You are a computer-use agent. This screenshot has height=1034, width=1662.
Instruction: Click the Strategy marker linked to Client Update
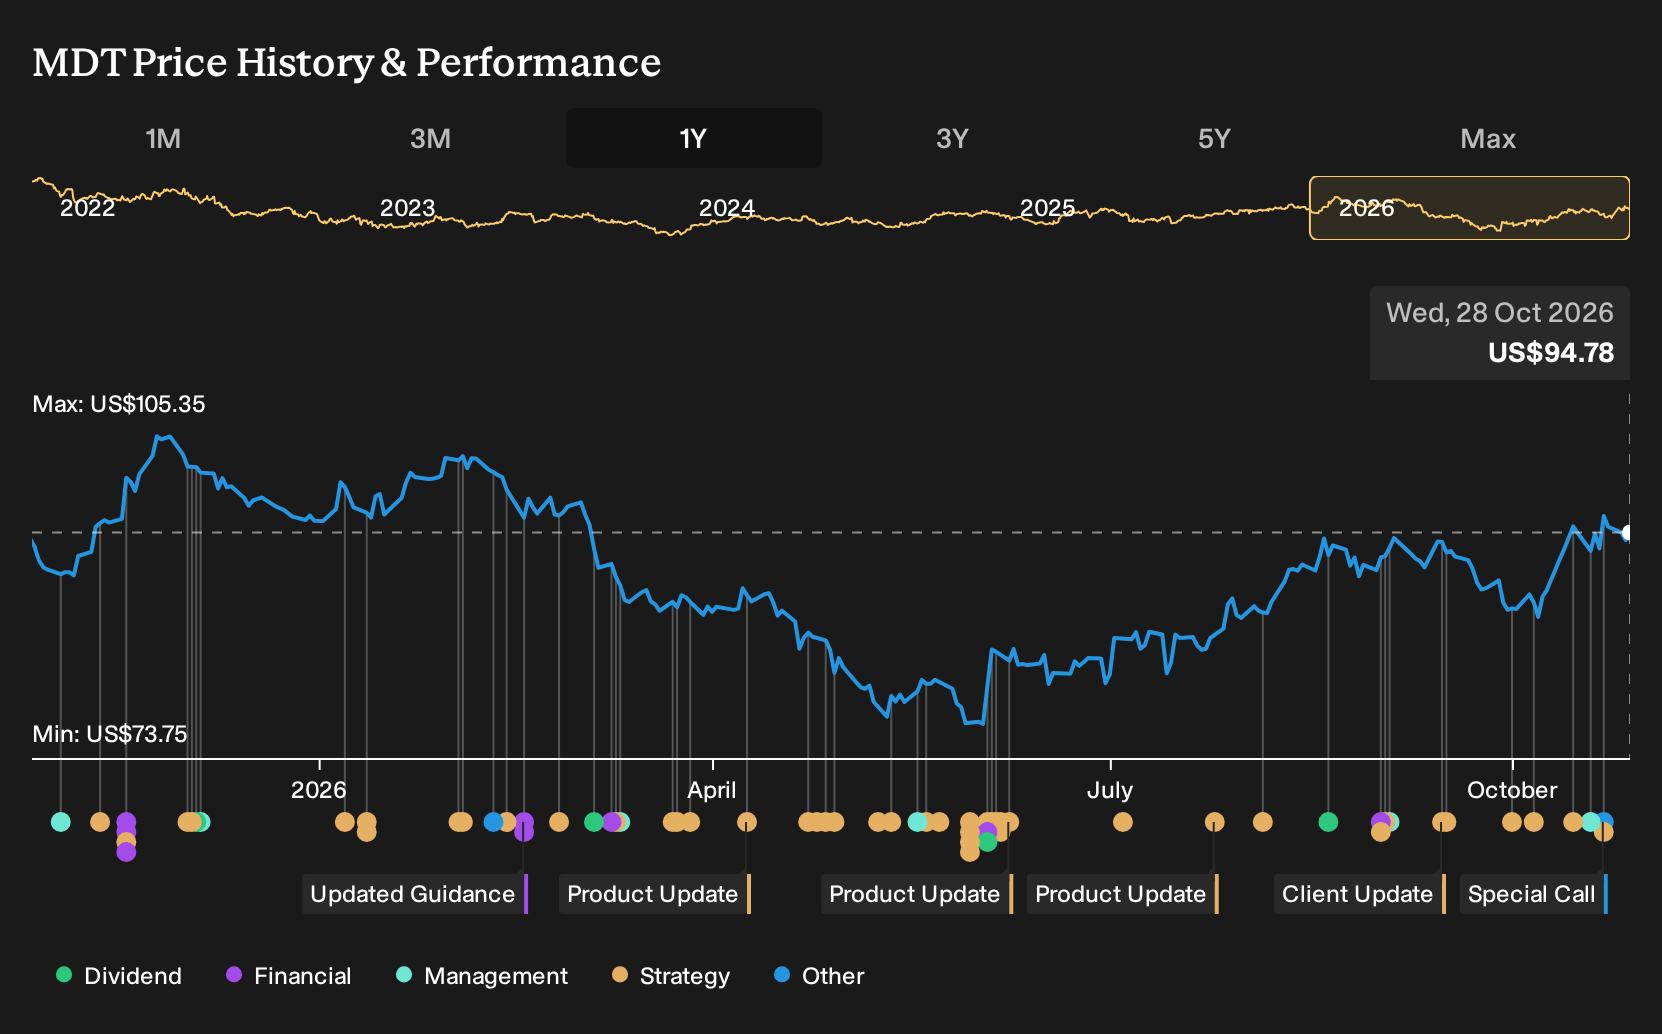coord(1441,822)
